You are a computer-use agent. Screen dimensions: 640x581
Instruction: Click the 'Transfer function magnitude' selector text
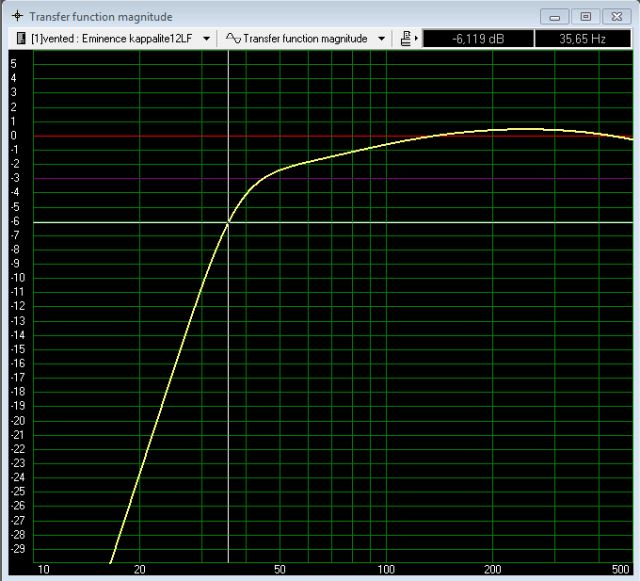306,39
